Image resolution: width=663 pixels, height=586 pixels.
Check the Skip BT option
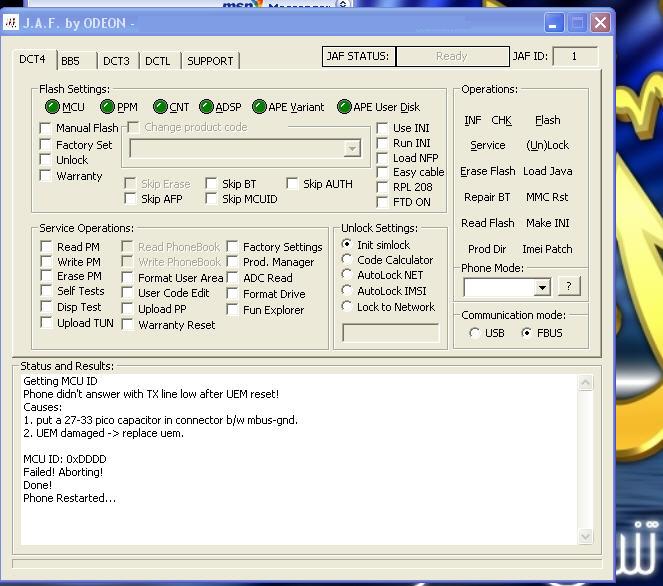click(211, 183)
